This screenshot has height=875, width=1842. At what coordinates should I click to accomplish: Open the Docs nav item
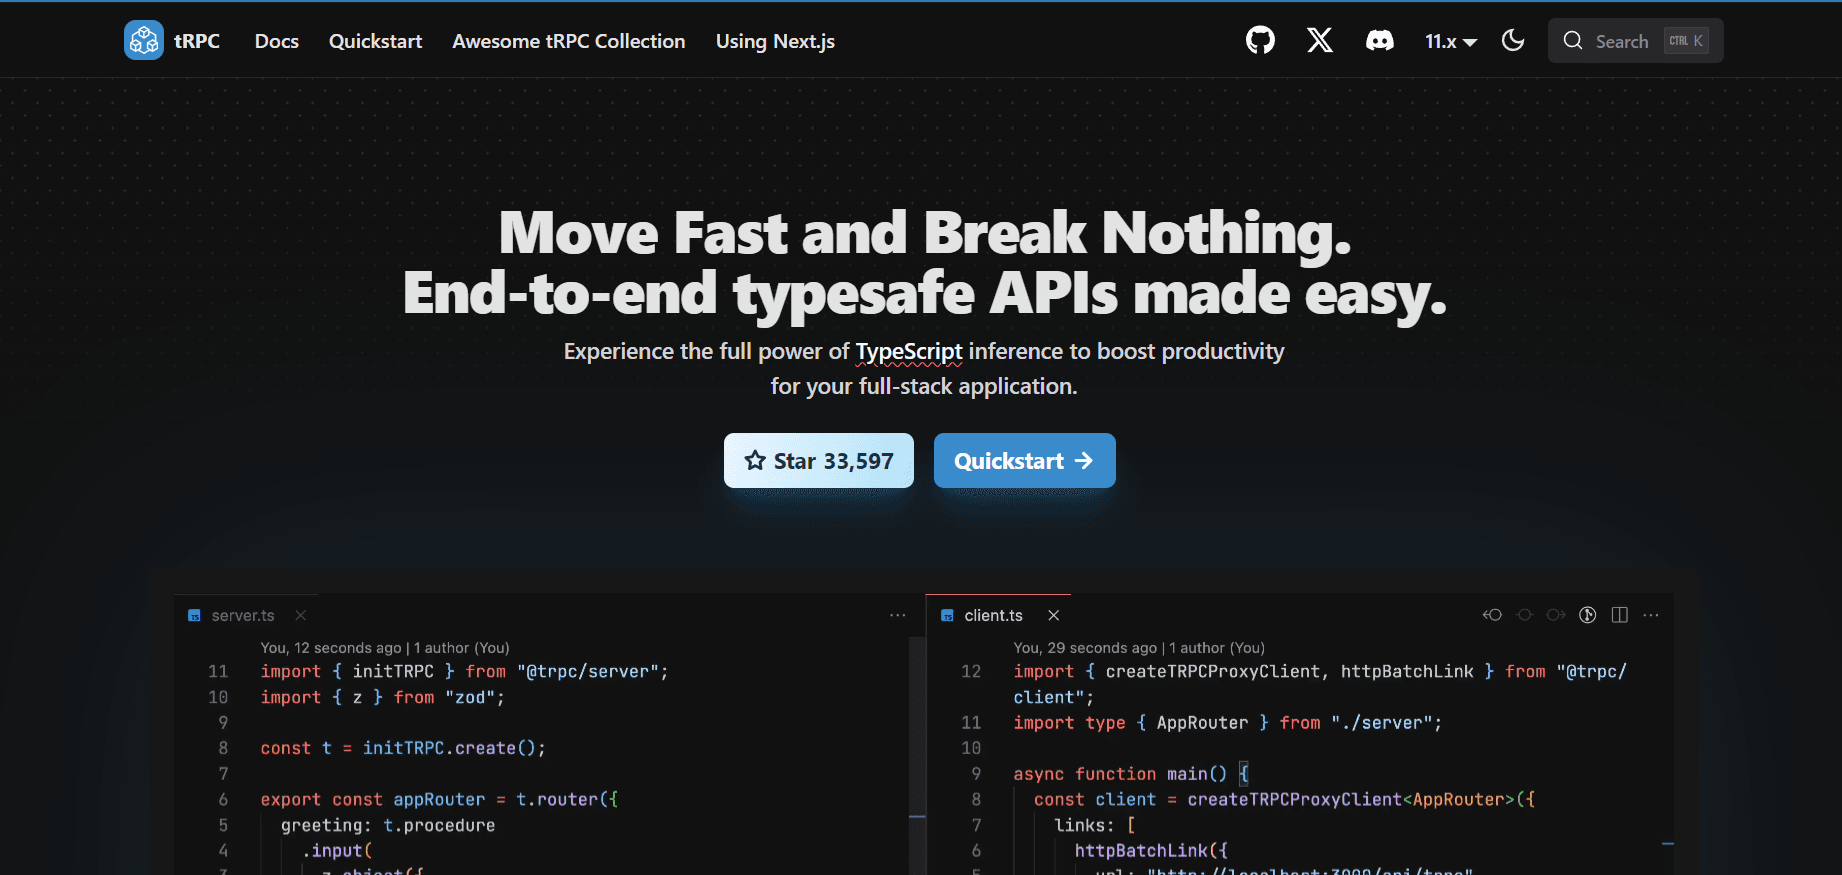click(x=277, y=41)
